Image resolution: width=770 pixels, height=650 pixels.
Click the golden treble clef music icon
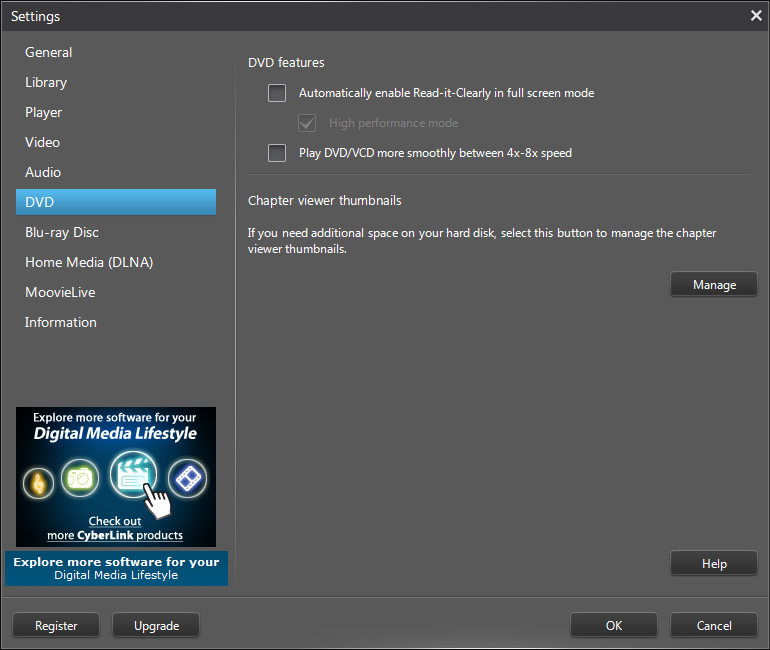[x=39, y=482]
